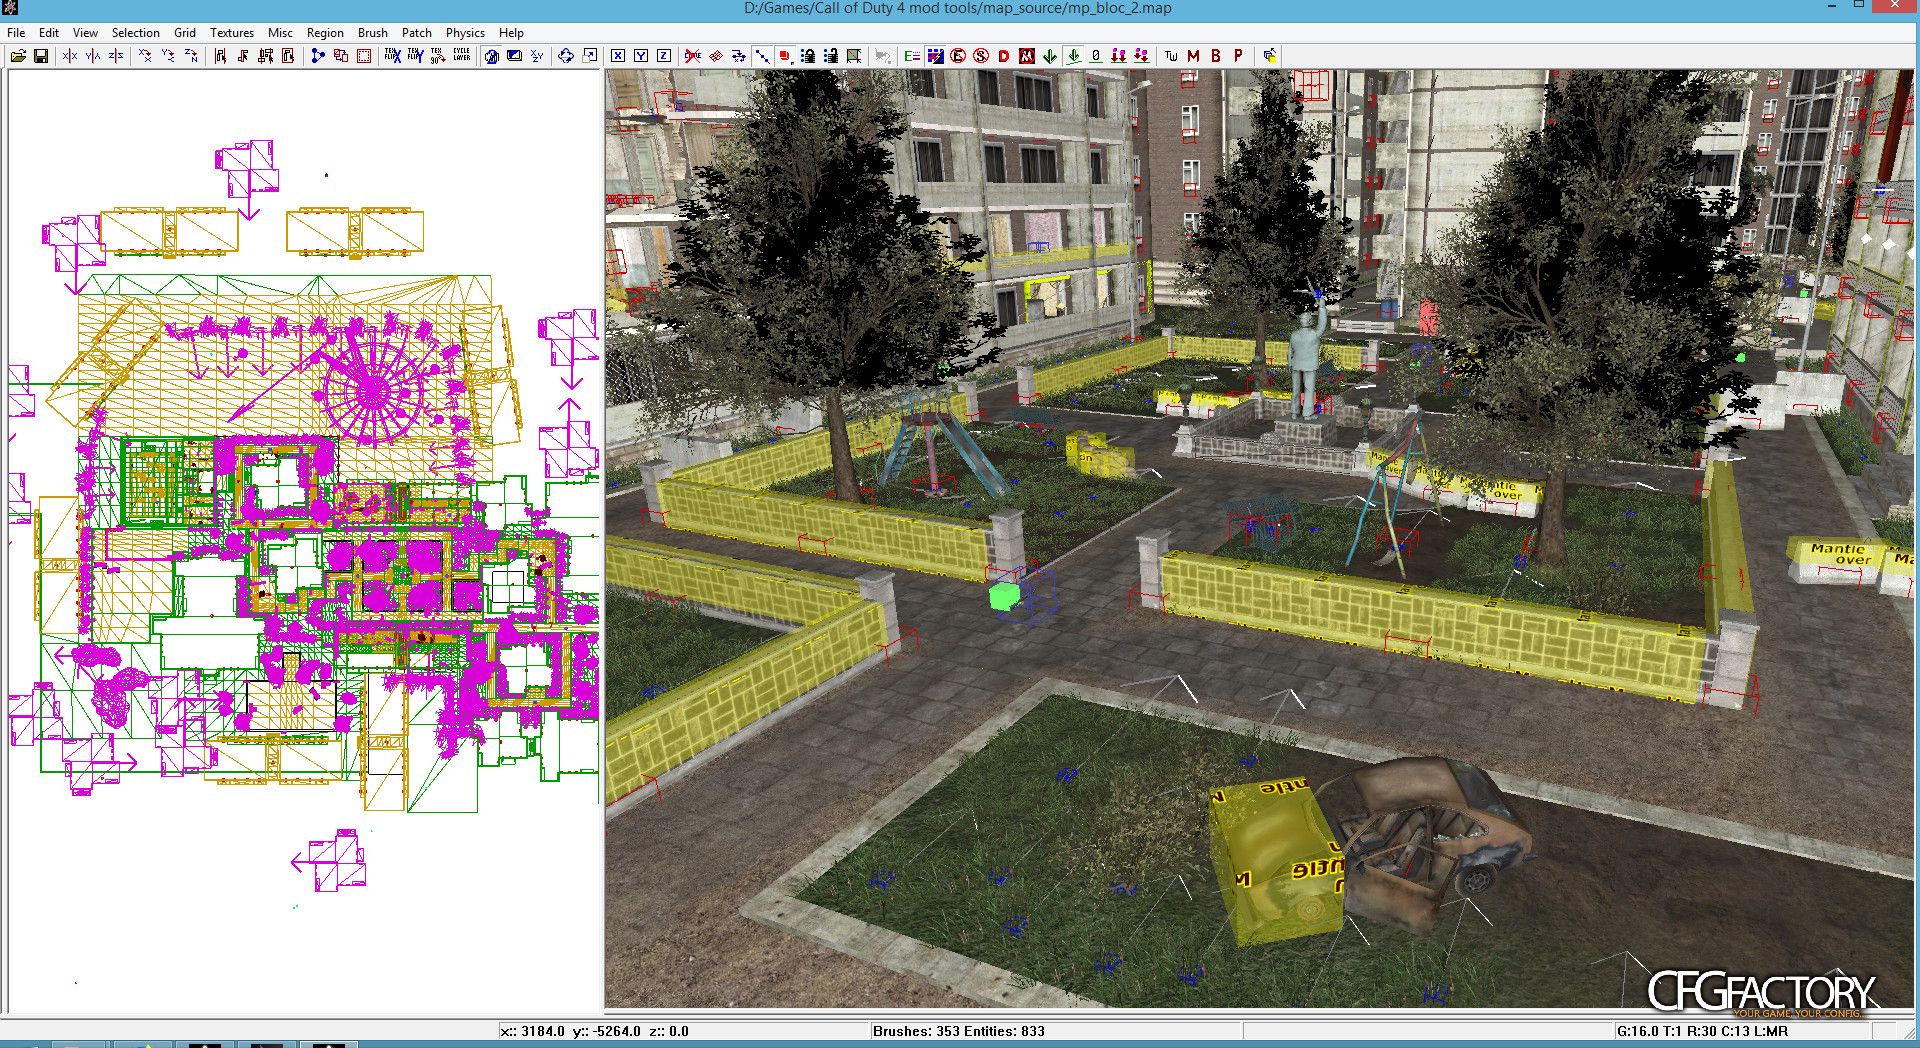Save the map with the floppy icon
Screen dimensions: 1920x1048
pos(41,56)
